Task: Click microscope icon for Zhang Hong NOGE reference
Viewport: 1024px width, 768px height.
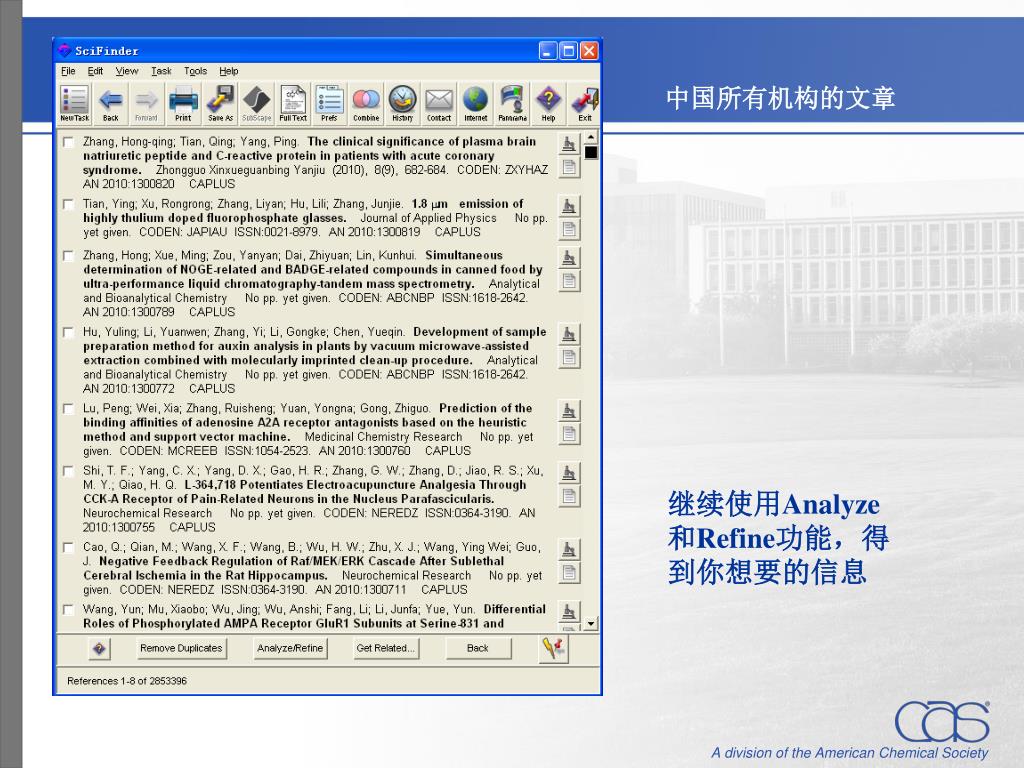Action: click(569, 258)
